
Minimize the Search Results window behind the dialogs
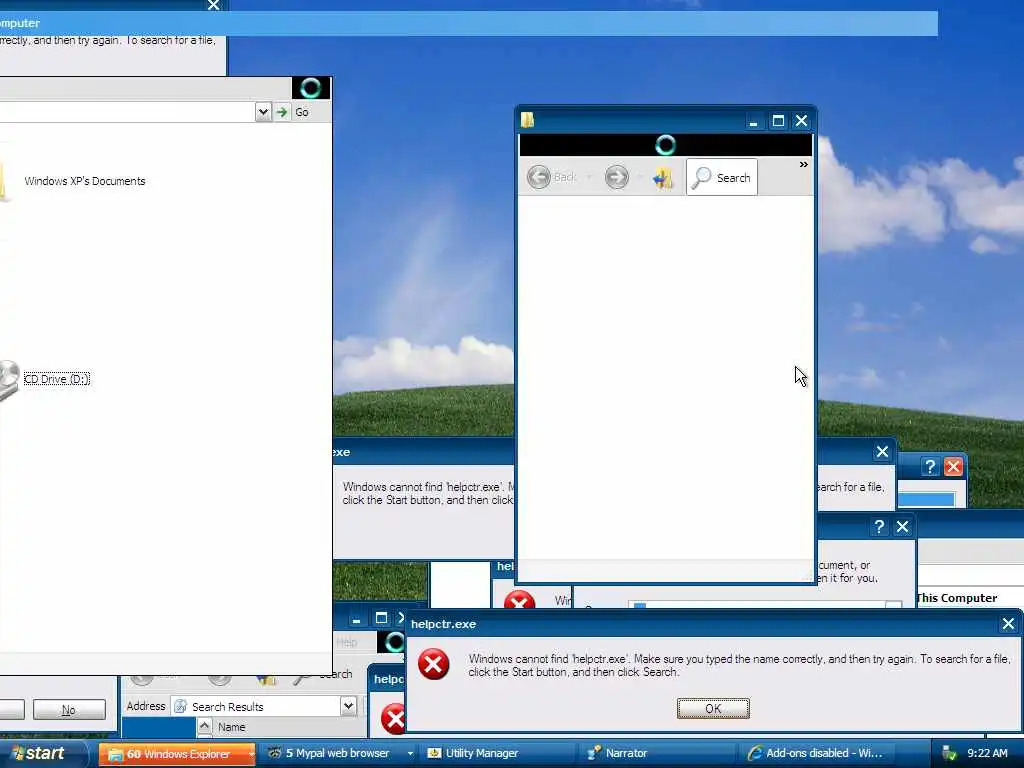[x=357, y=618]
